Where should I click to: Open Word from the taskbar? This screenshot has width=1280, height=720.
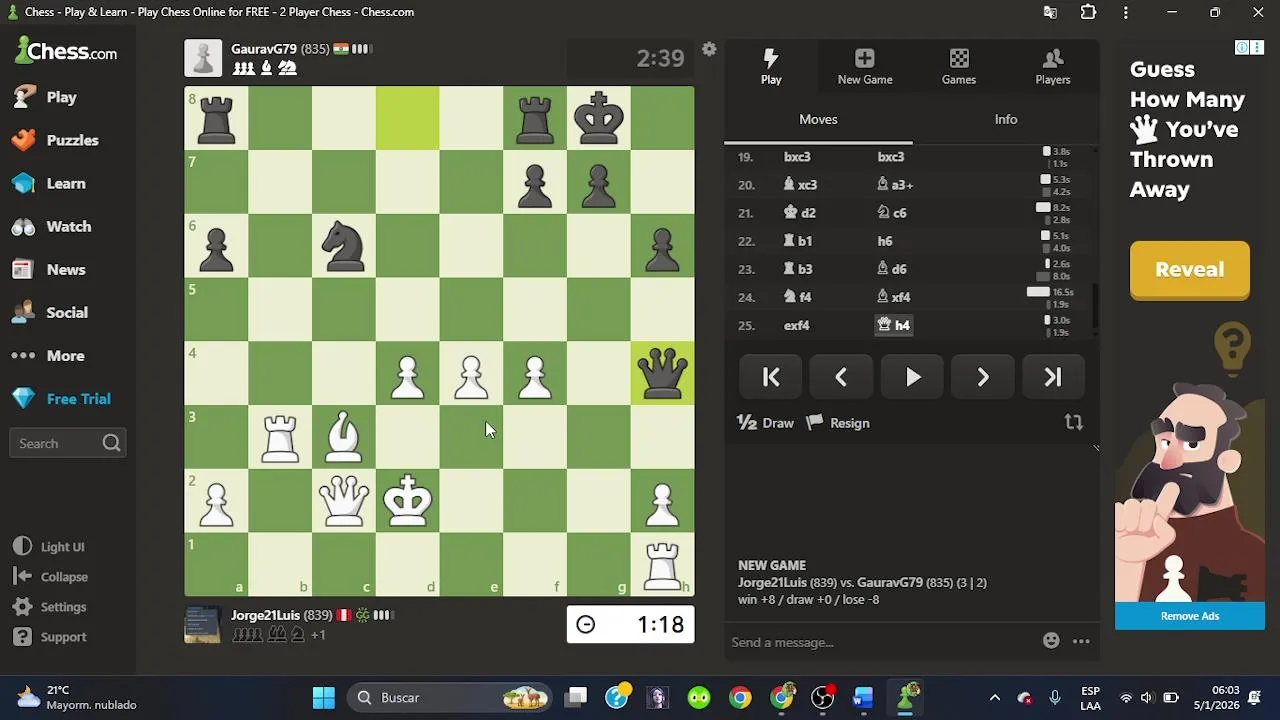863,697
